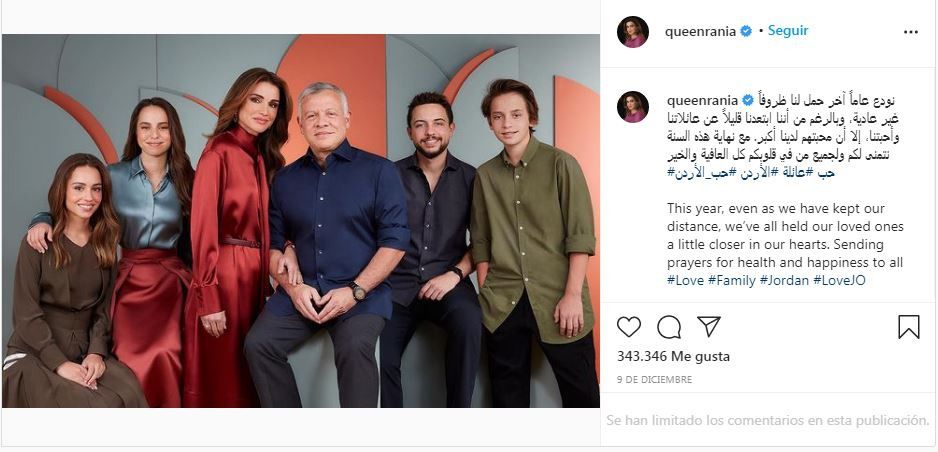View the 343.346 Me gusta likes list

pyautogui.click(x=673, y=357)
